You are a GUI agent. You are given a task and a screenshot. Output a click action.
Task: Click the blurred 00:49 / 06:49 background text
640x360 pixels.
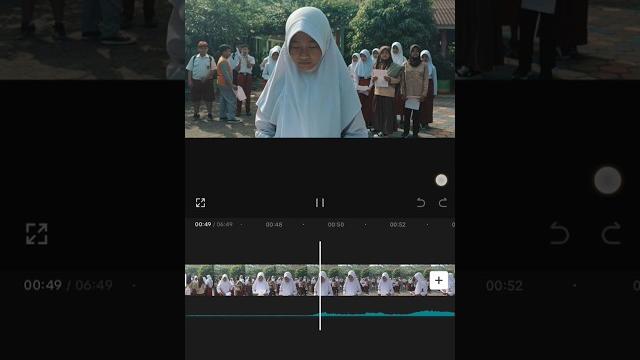click(68, 285)
